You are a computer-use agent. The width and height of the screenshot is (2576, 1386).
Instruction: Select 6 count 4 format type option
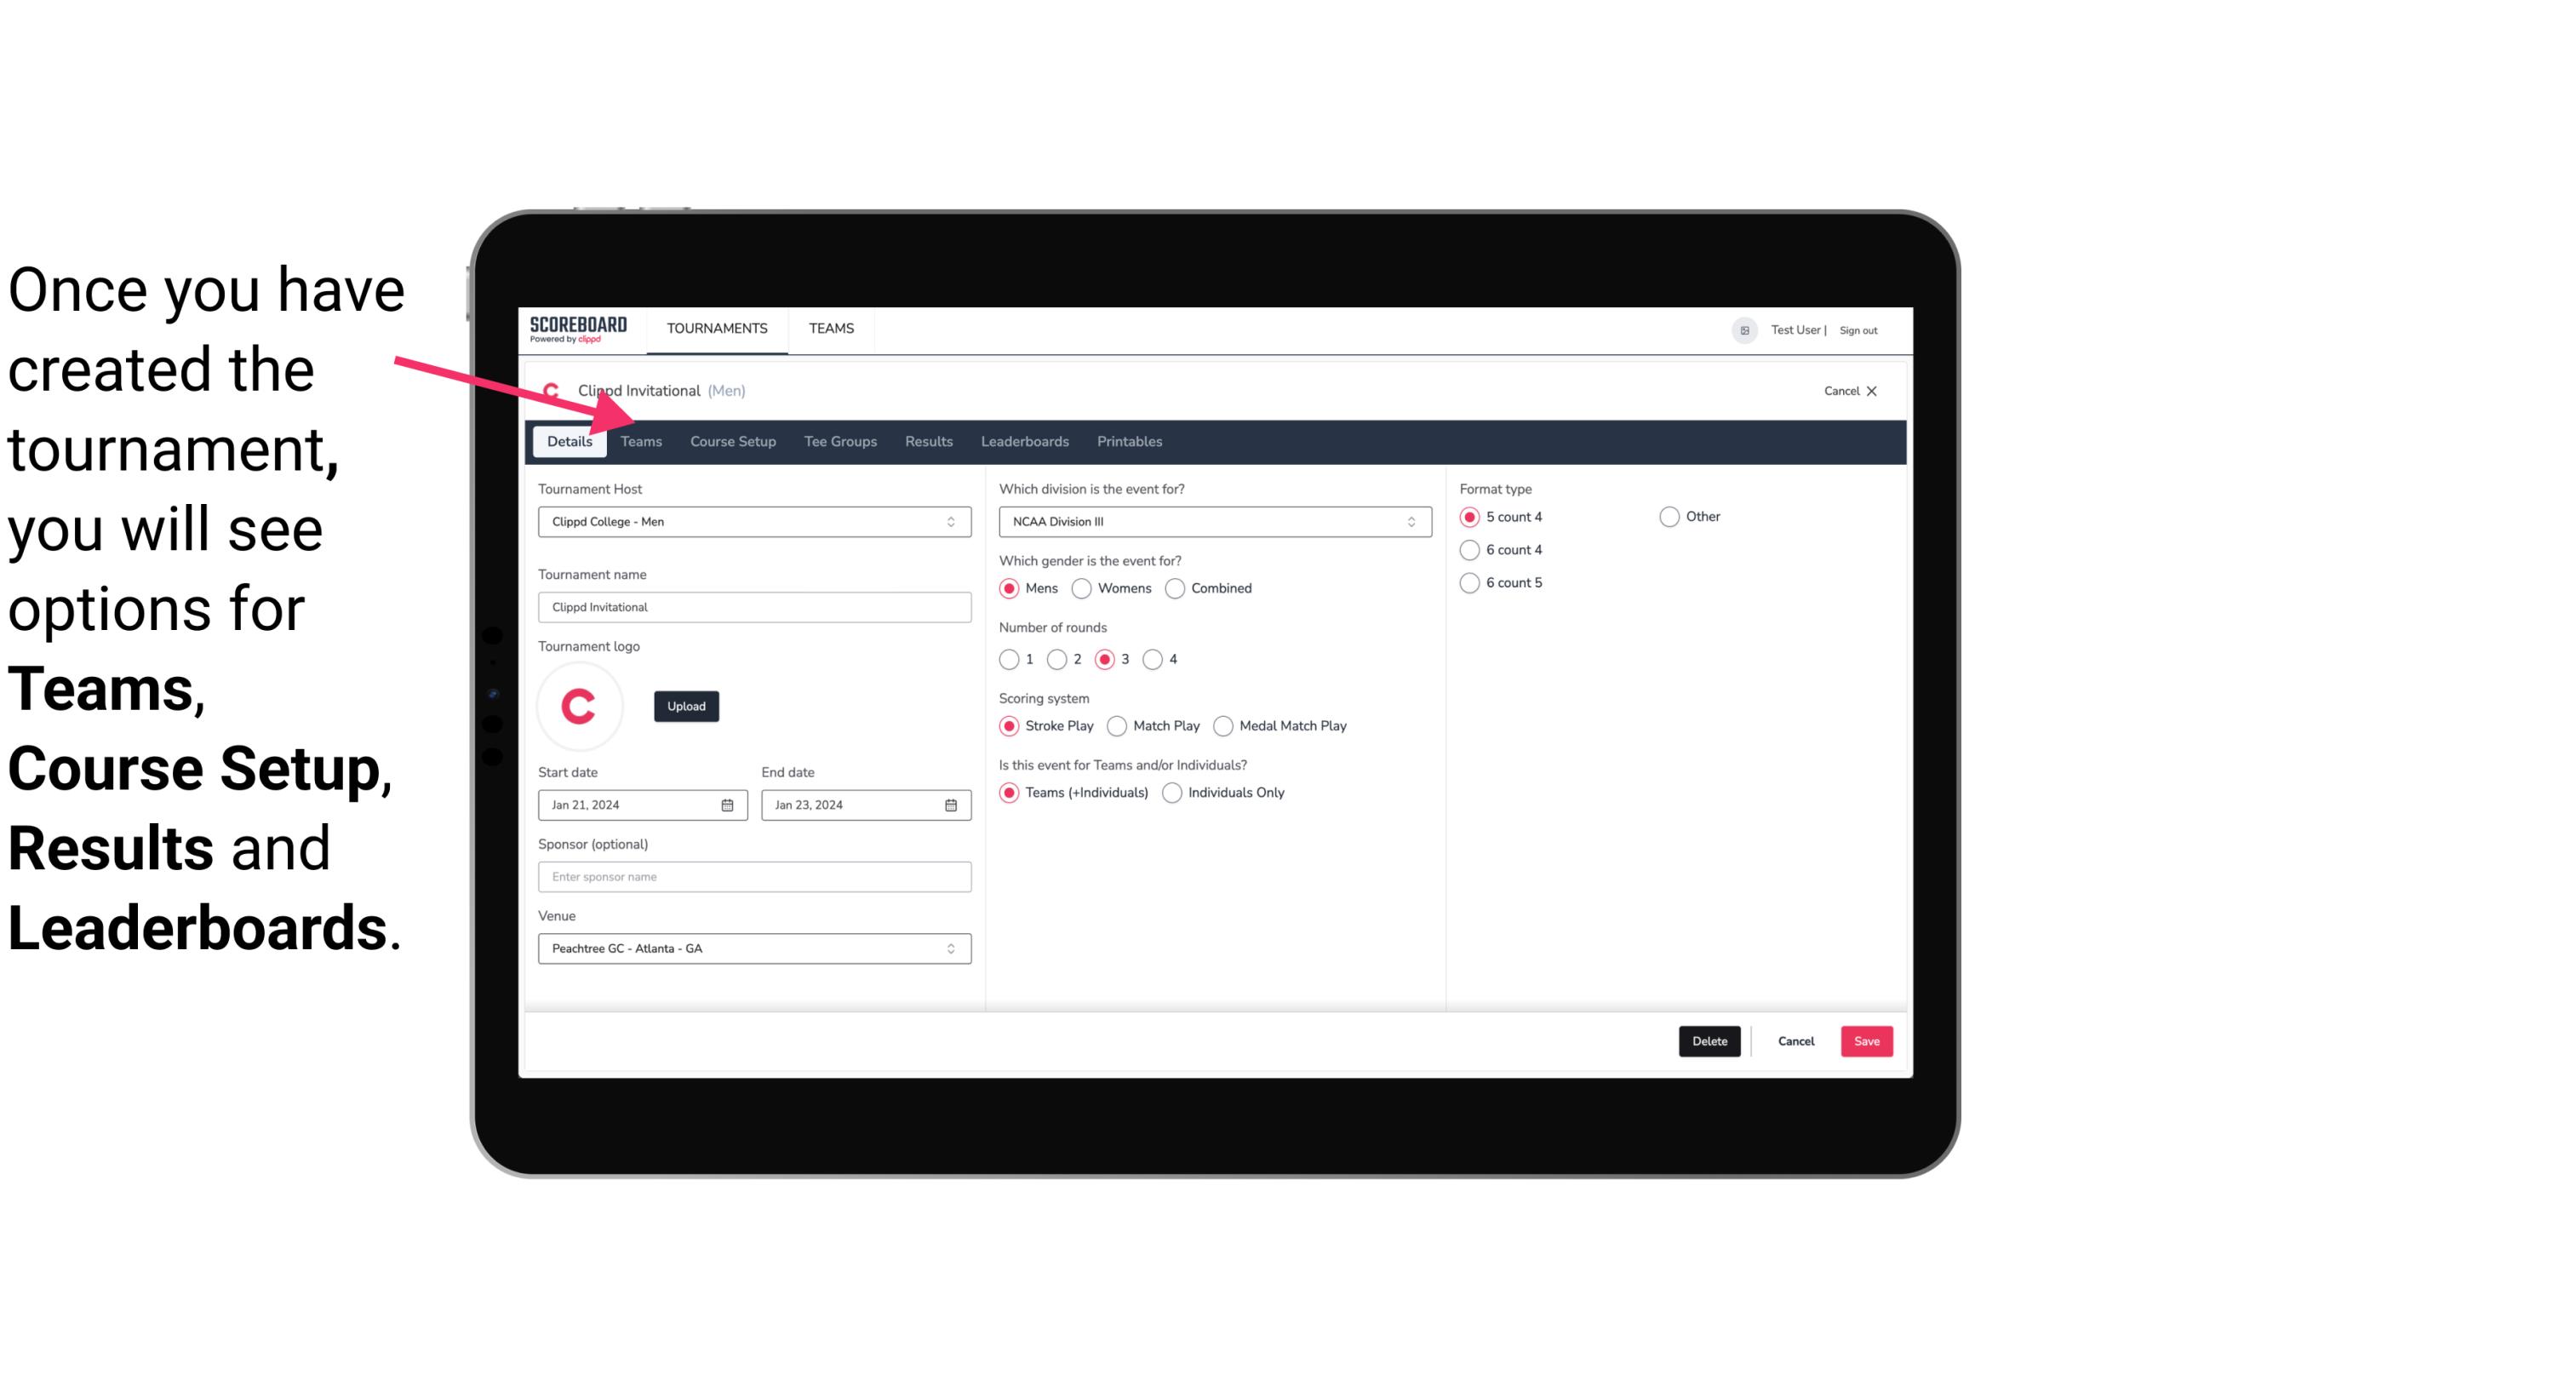point(1470,550)
